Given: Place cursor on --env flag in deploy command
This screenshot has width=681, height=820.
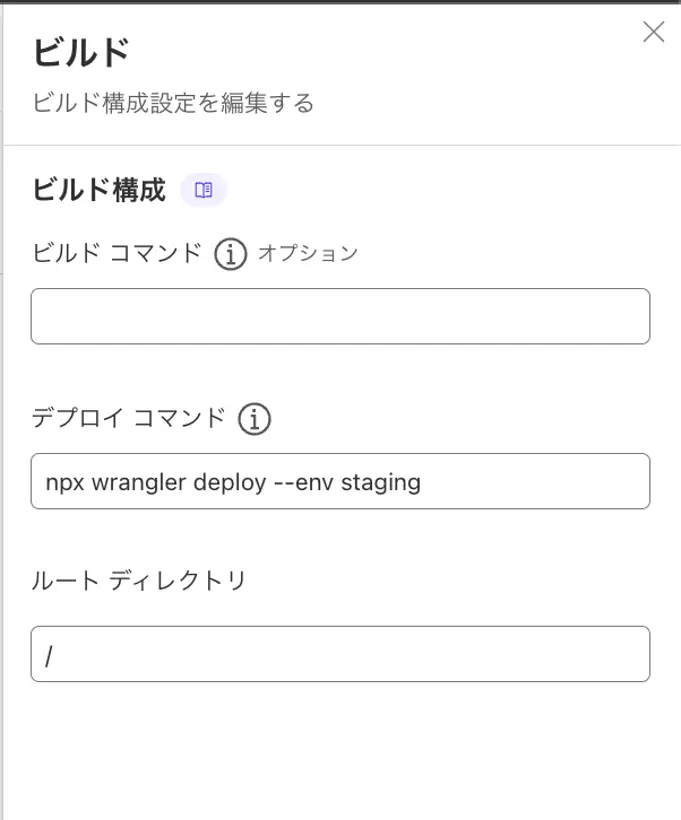Looking at the screenshot, I should [x=303, y=482].
